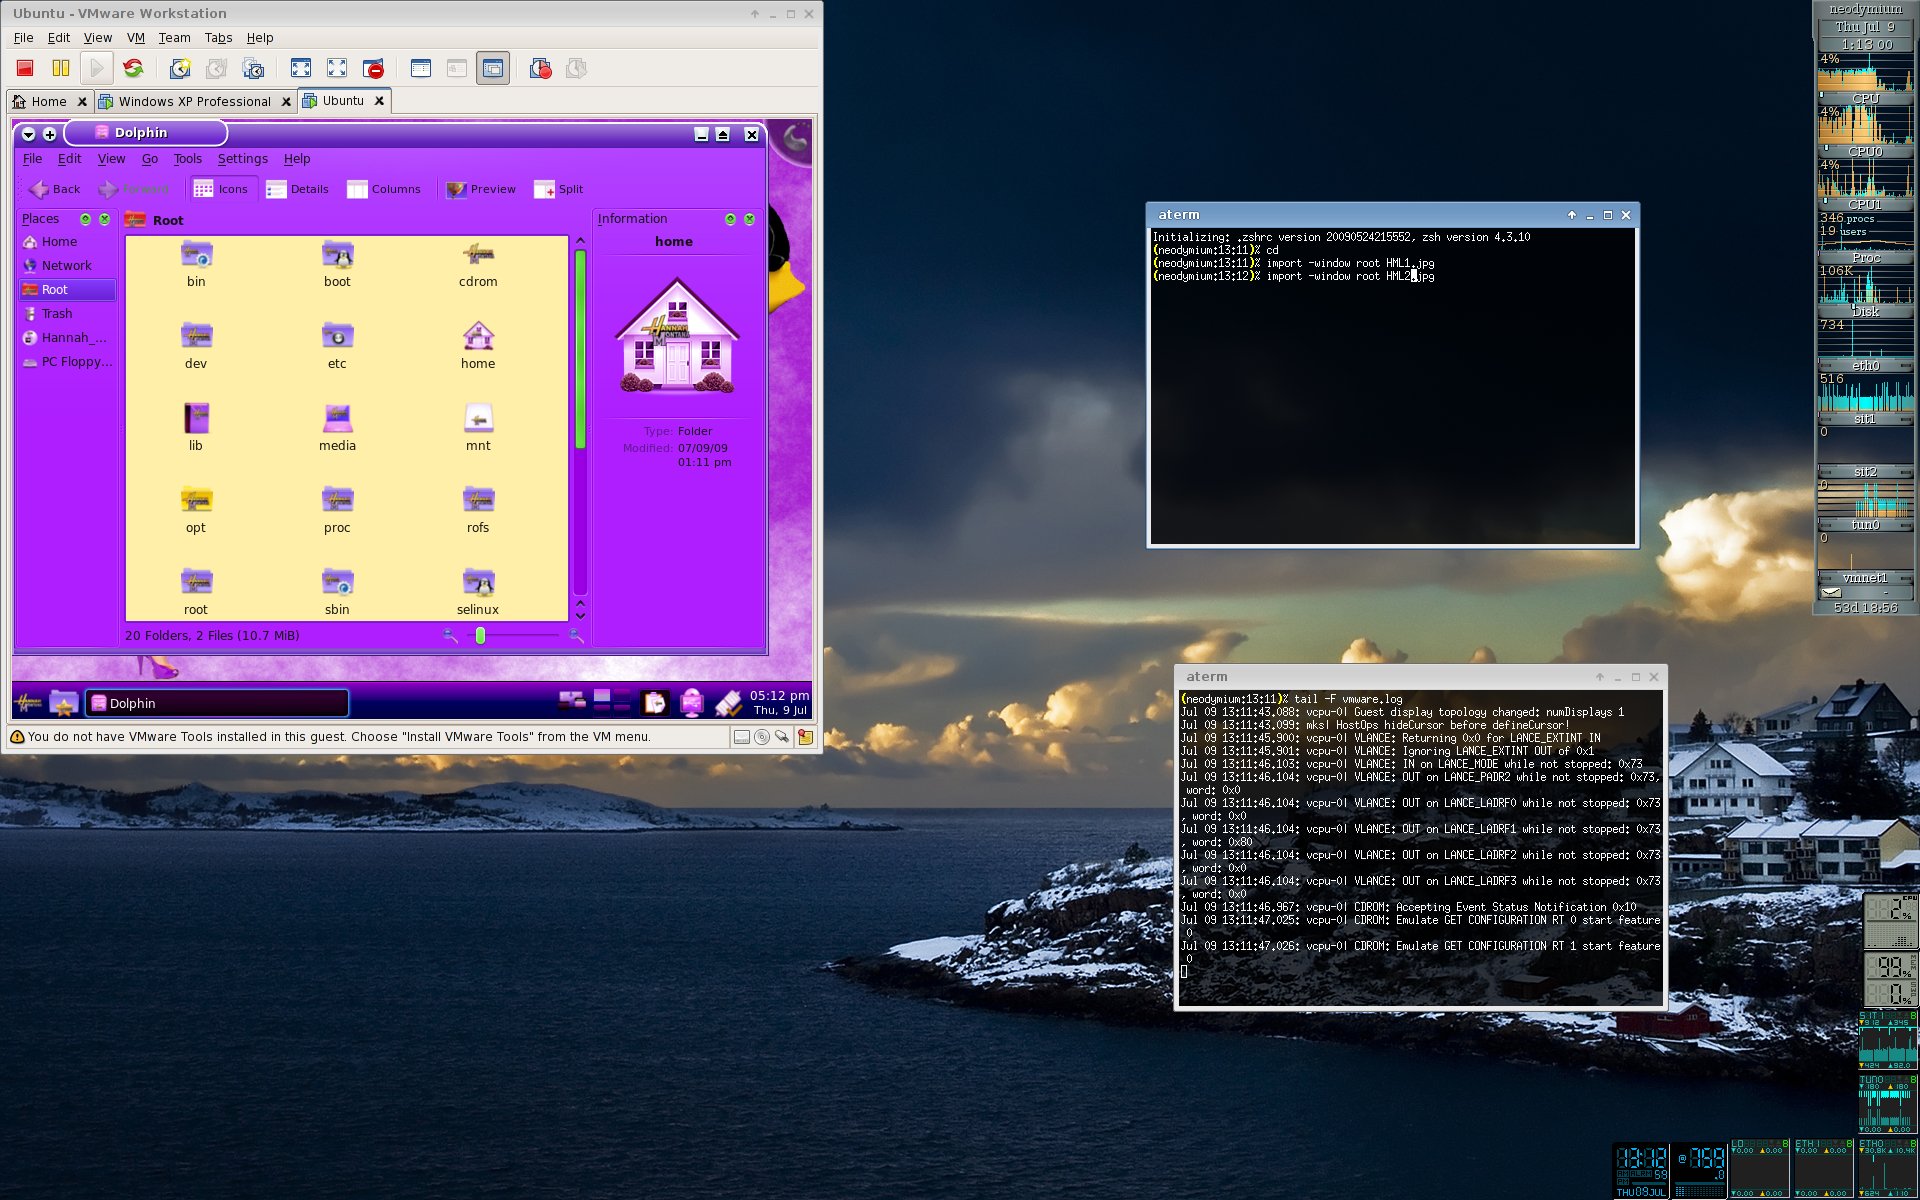Click the network adapter status icon
Screen dimensions: 1920x1200
coord(782,737)
